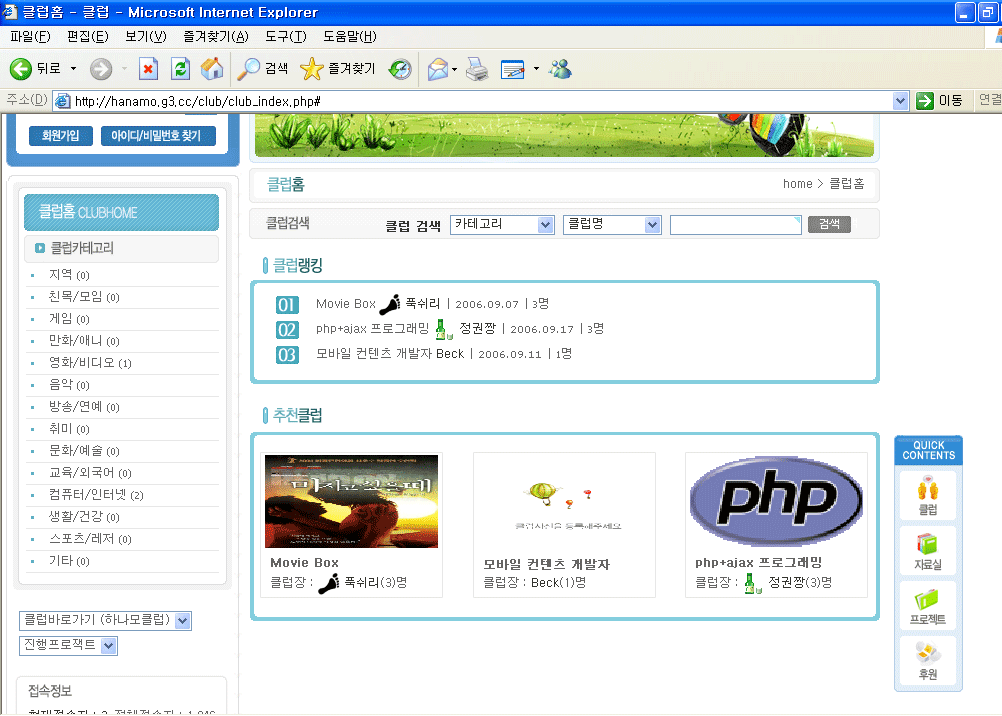Click the Print toolbar icon
The width and height of the screenshot is (1002, 716).
[x=477, y=69]
